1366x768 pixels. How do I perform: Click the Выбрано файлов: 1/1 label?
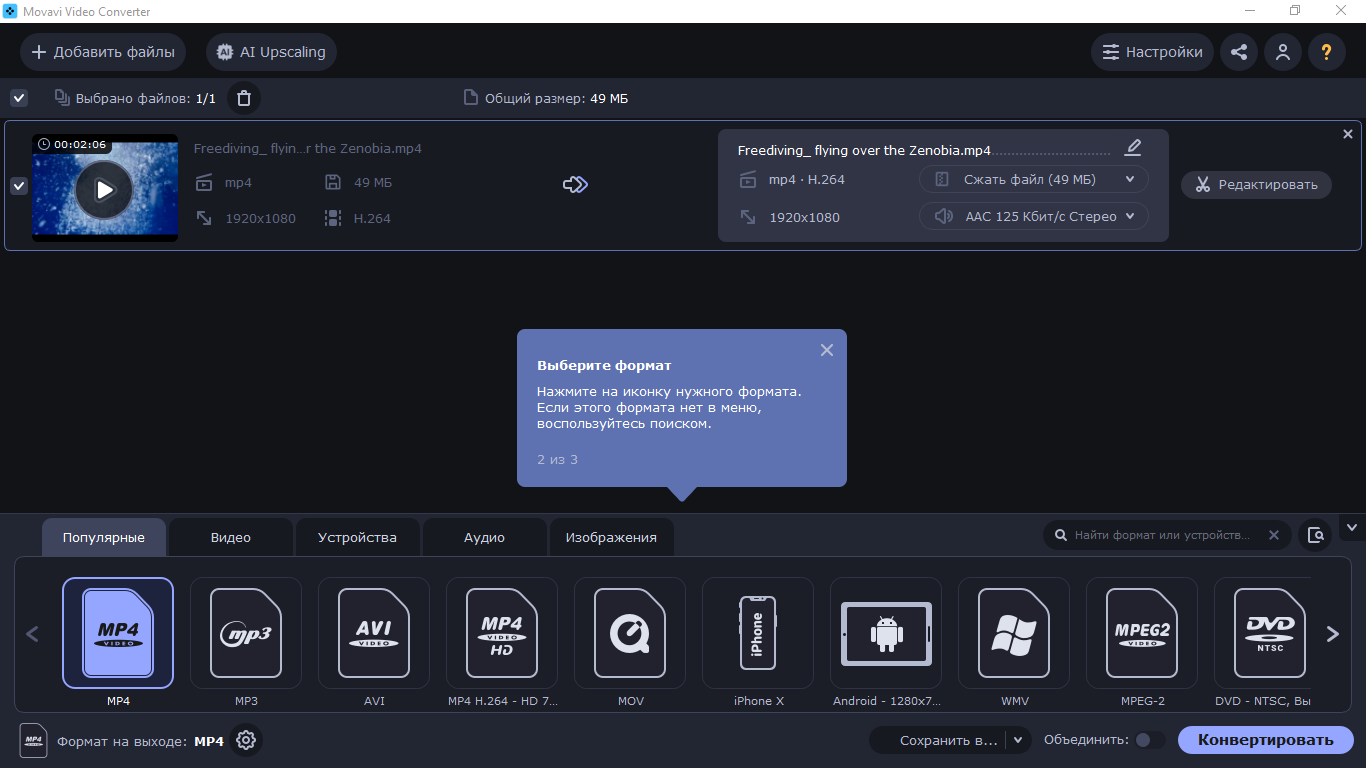tap(135, 98)
